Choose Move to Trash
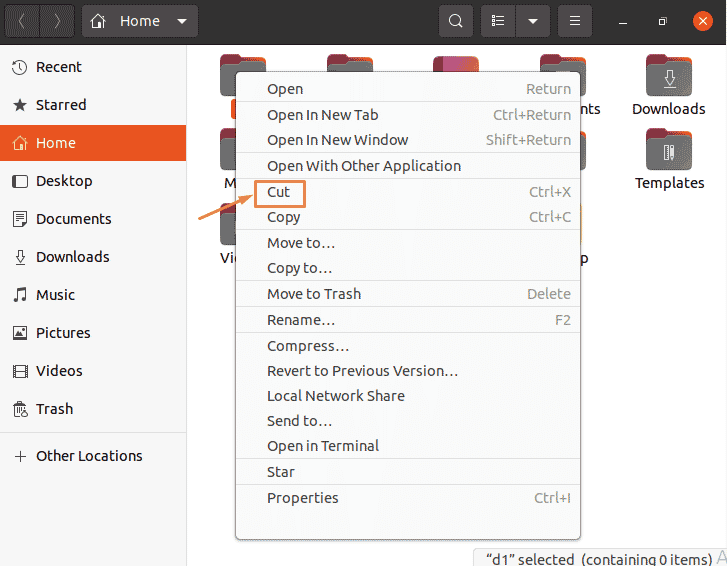Screen dimensions: 727x566 coord(408,294)
